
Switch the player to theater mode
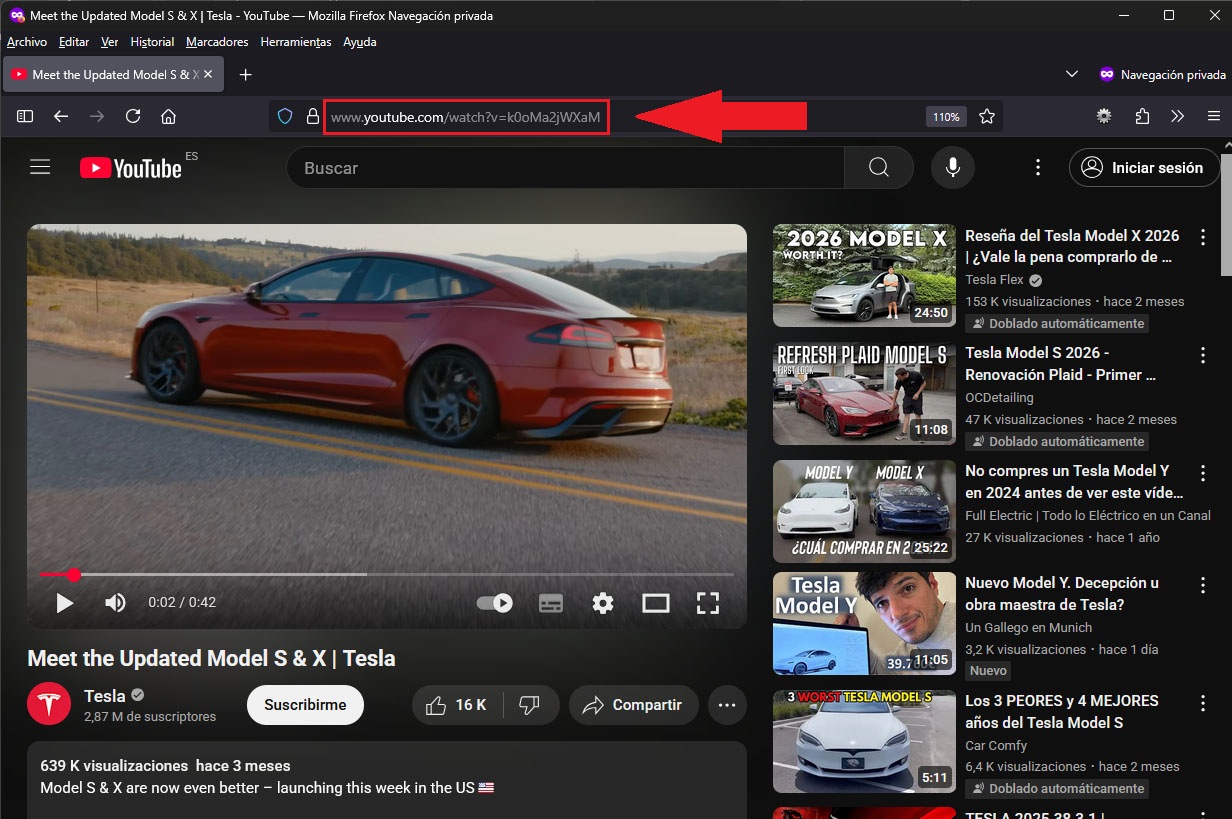(x=656, y=603)
